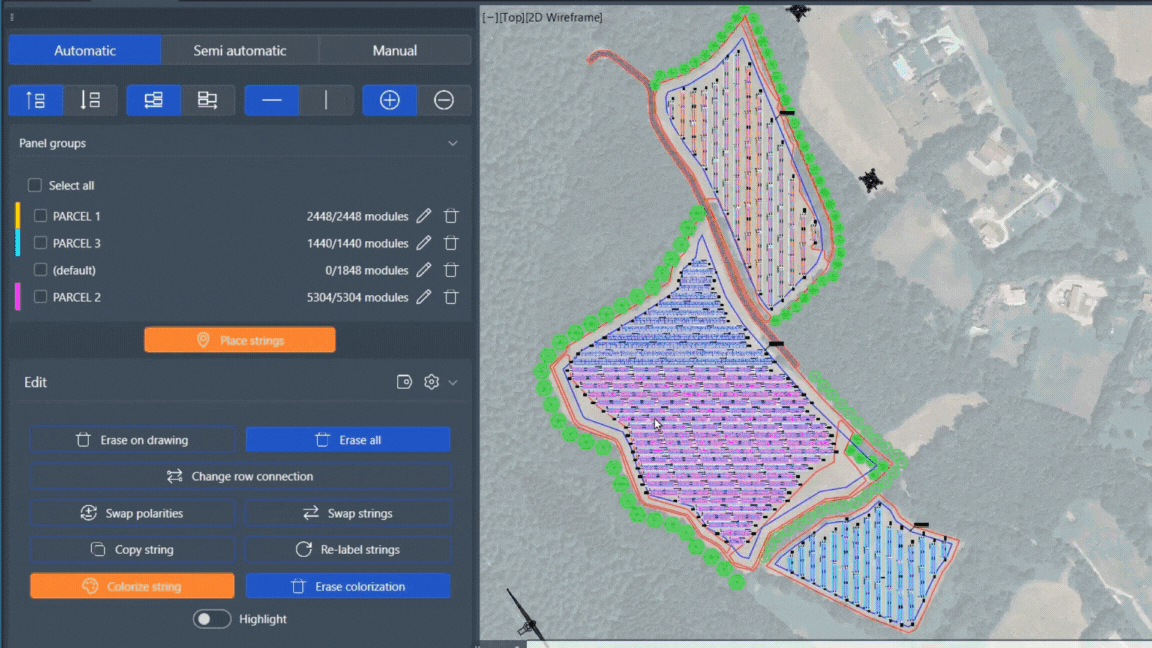
Task: Tick the Select all checkbox
Action: (x=35, y=185)
